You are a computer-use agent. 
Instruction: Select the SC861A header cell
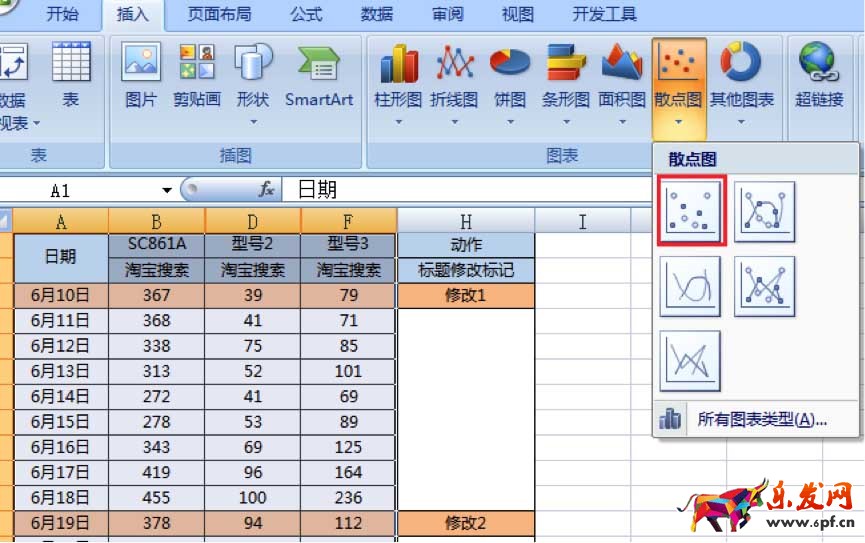(x=157, y=244)
